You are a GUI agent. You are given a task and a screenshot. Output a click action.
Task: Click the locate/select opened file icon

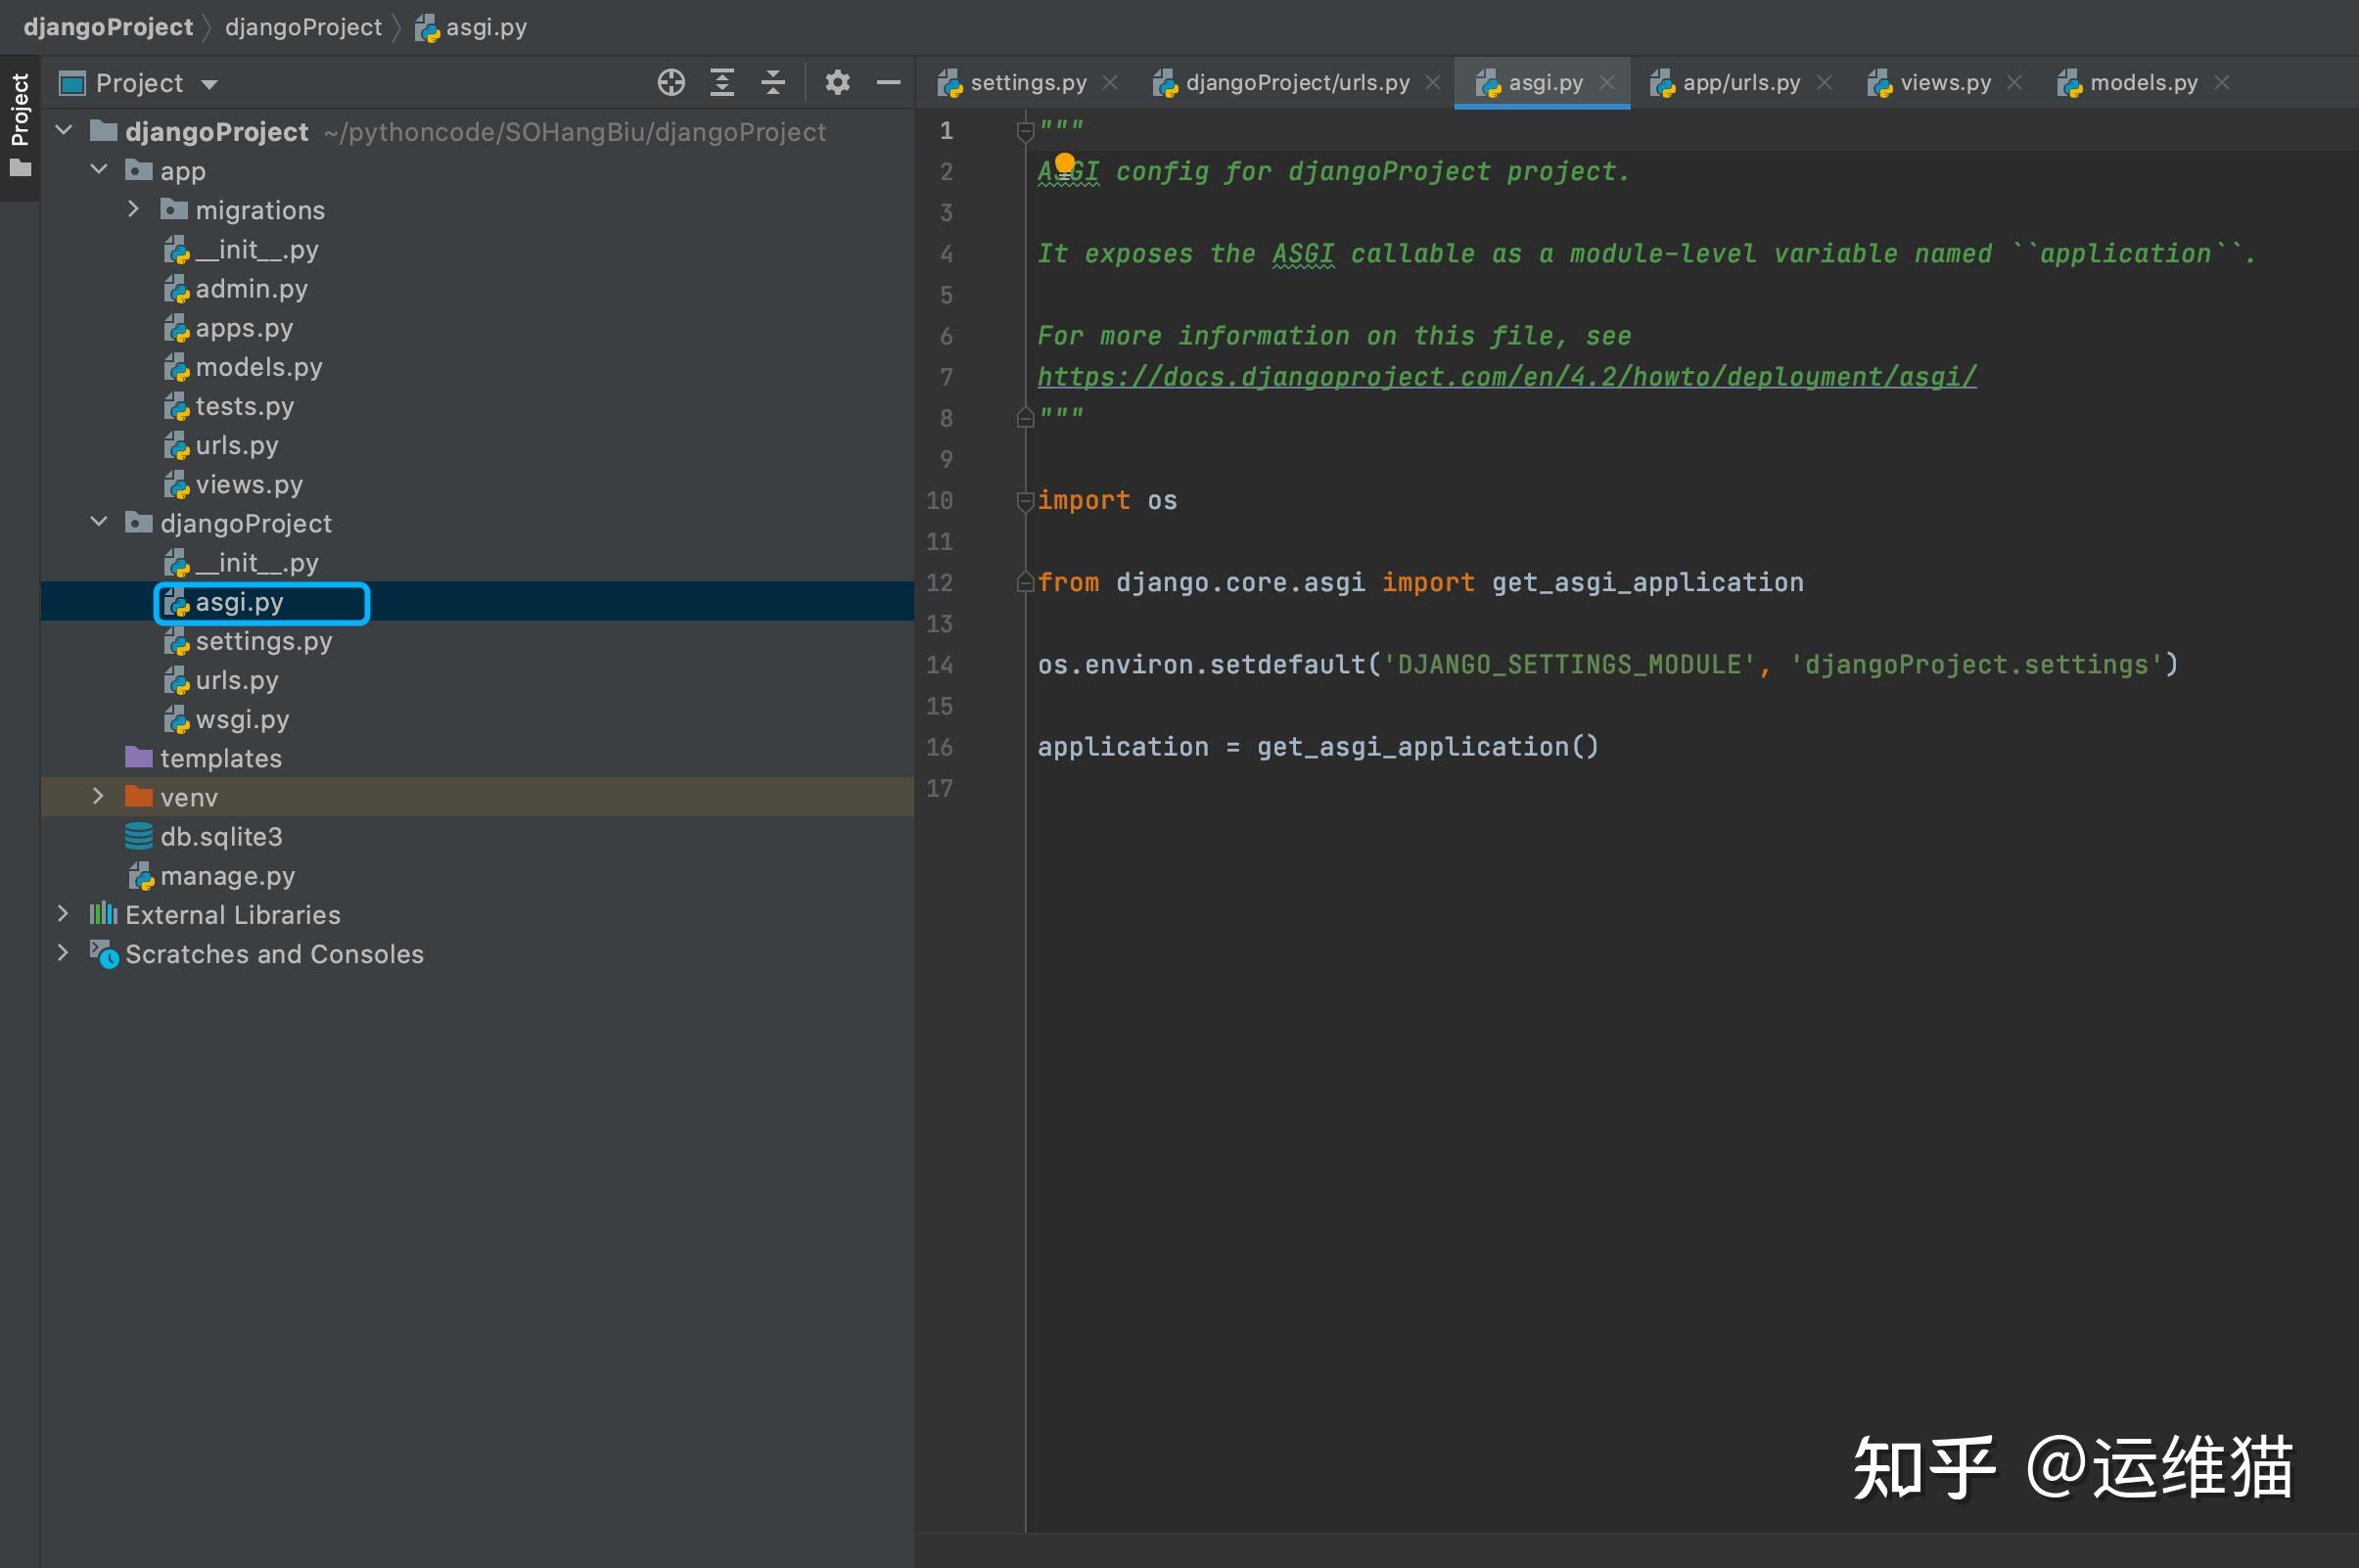(671, 83)
